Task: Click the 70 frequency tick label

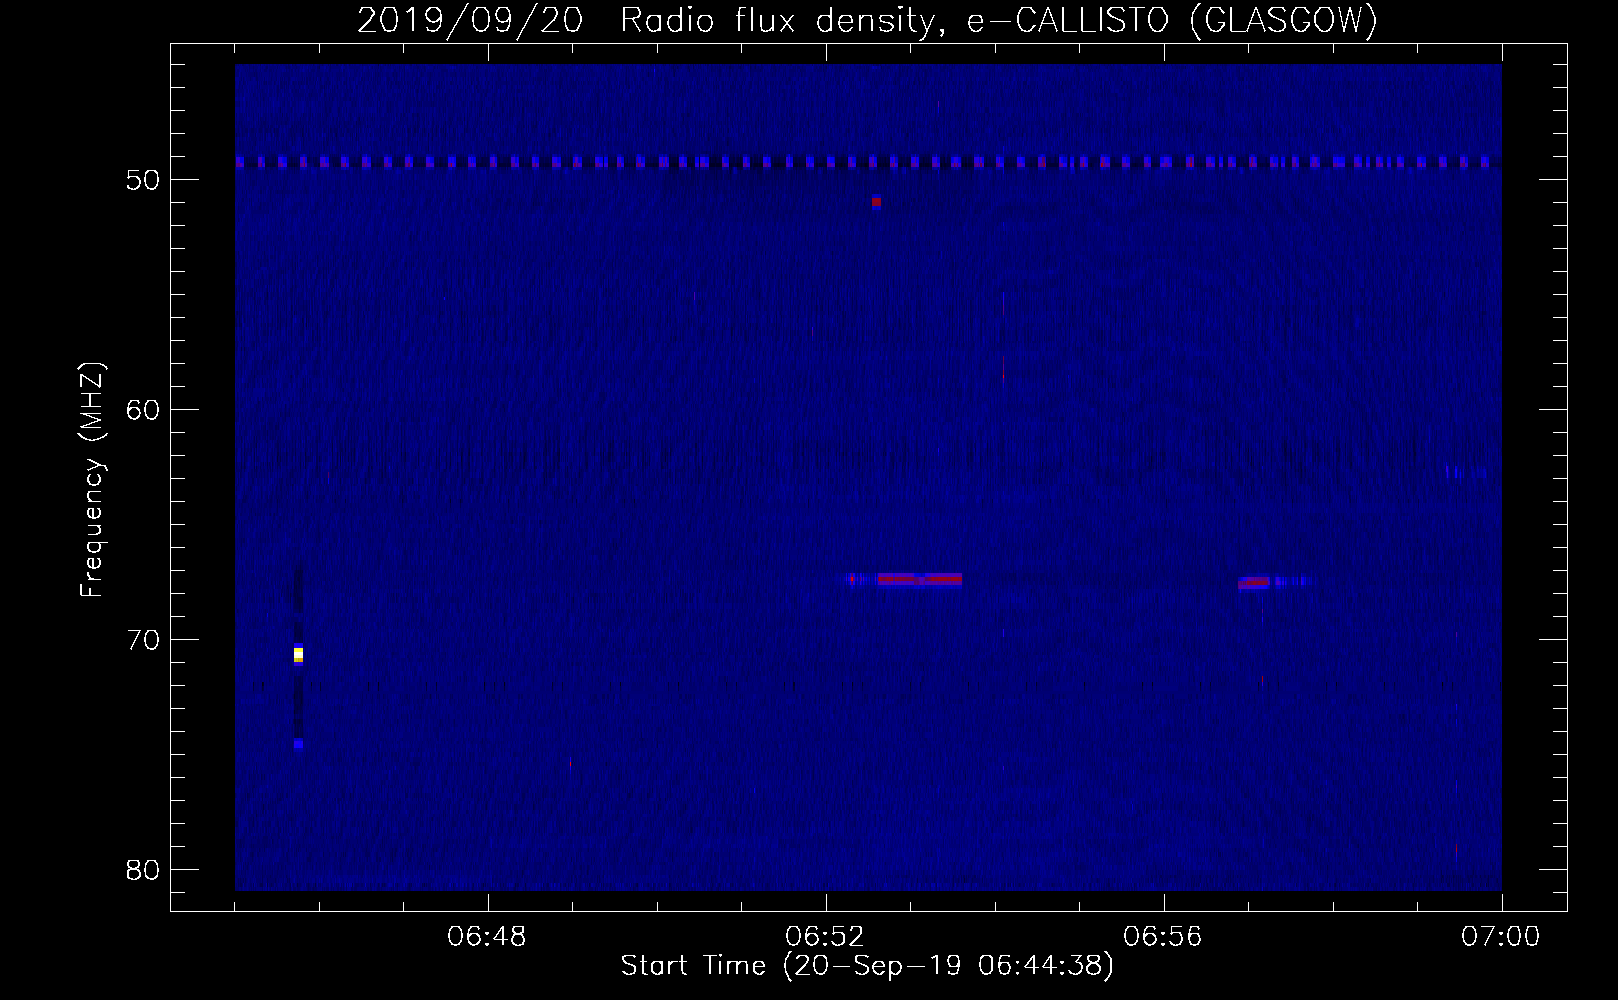Action: point(143,640)
